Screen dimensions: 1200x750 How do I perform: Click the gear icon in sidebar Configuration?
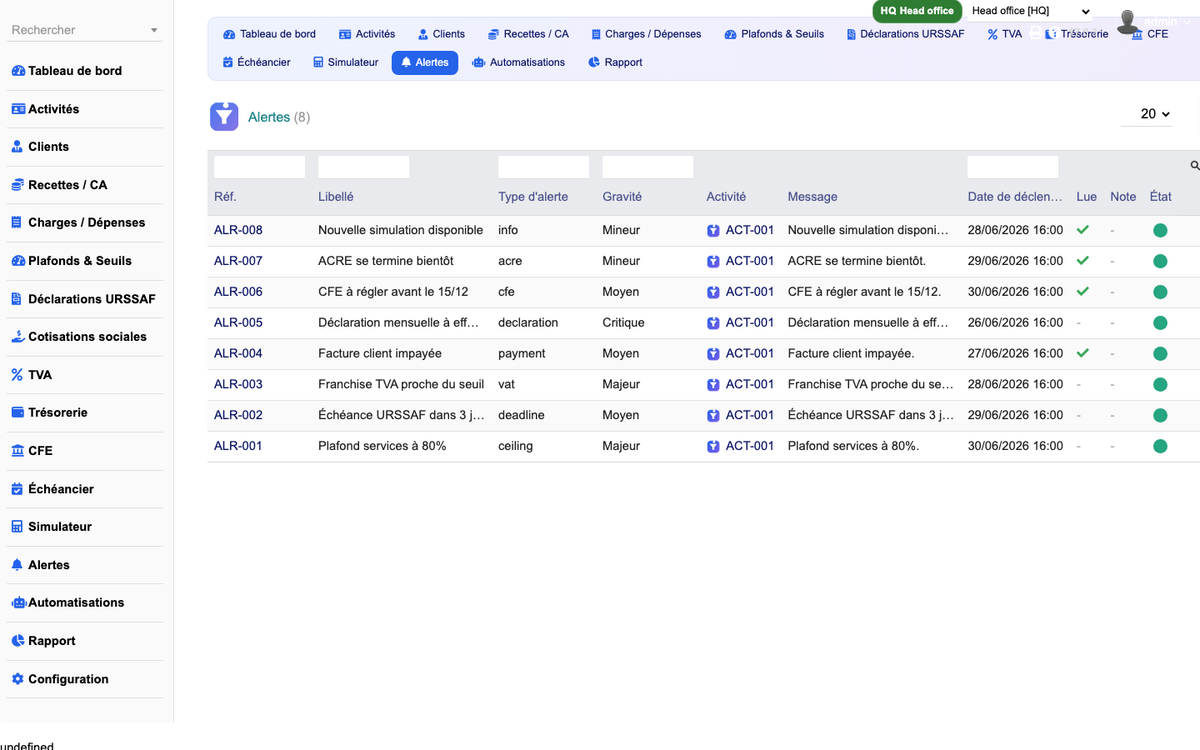[x=17, y=679]
